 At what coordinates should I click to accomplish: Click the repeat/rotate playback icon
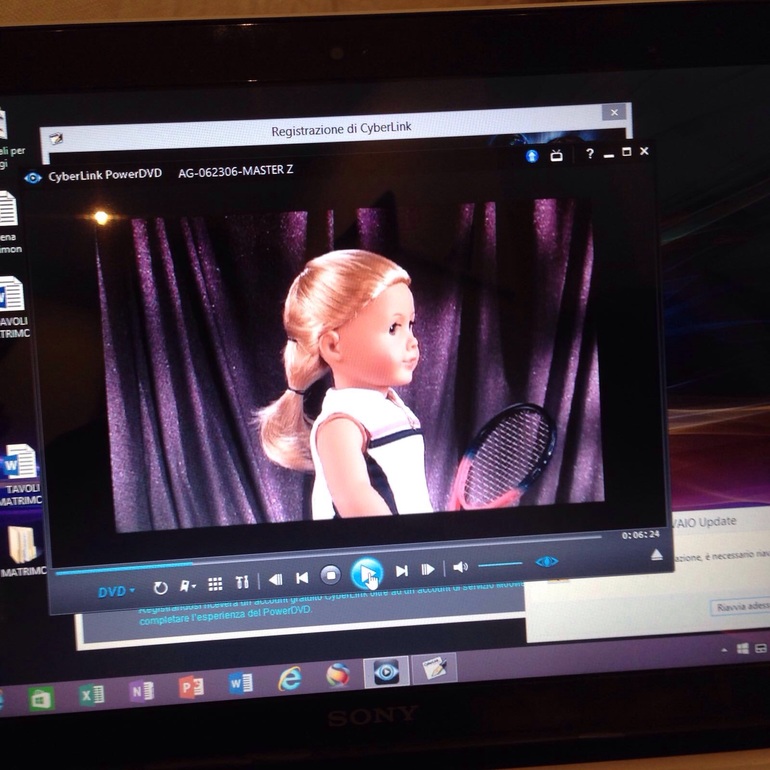(x=160, y=588)
